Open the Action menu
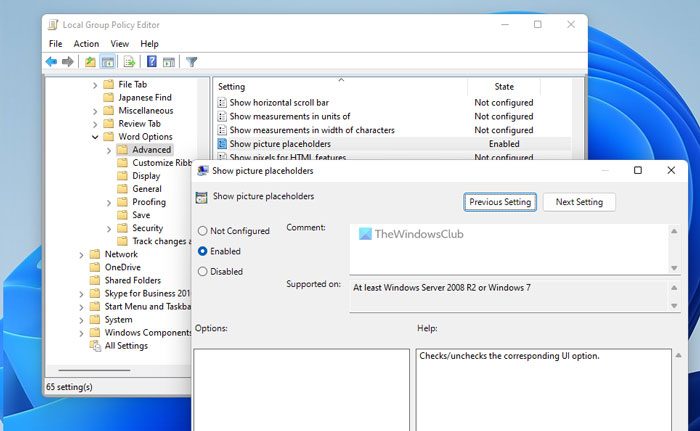Image resolution: width=700 pixels, height=431 pixels. click(86, 44)
